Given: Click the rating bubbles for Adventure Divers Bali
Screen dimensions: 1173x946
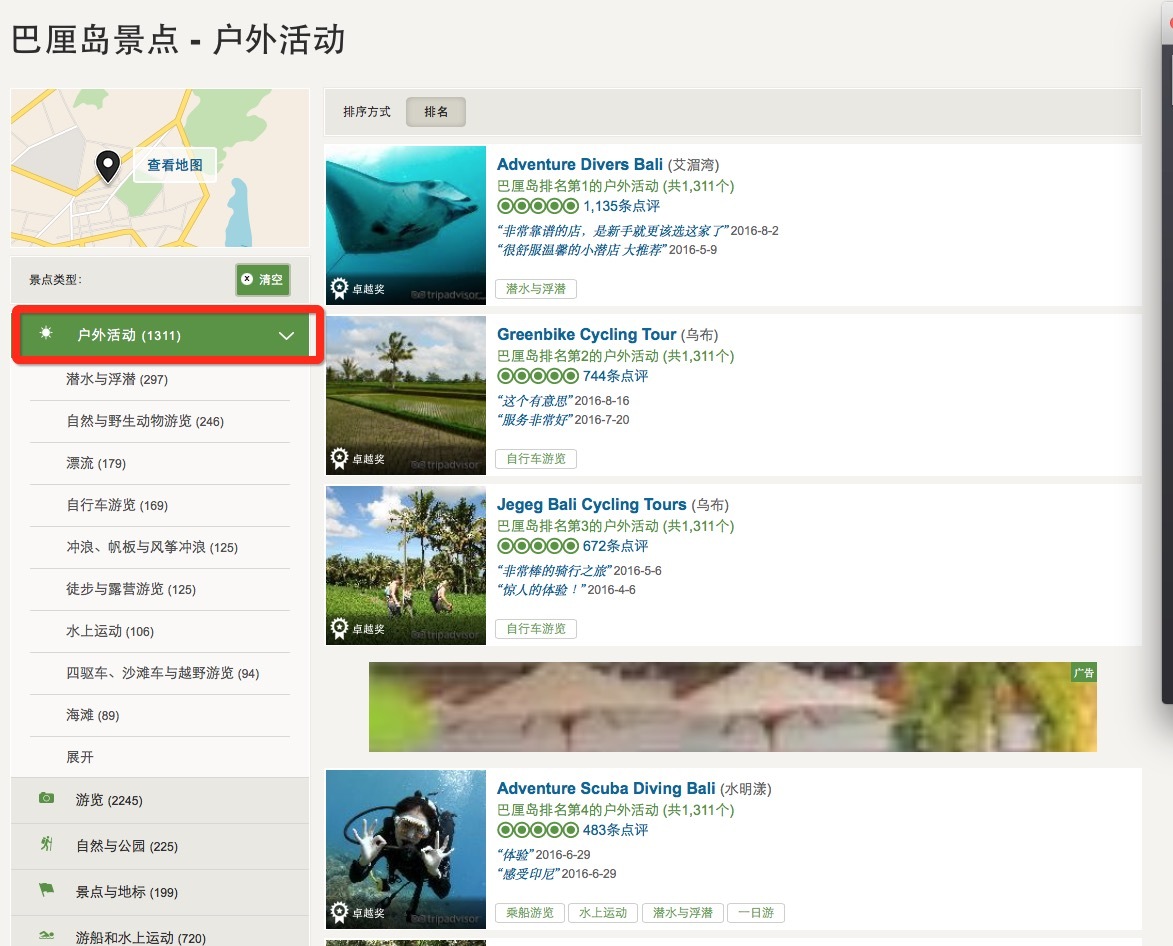Looking at the screenshot, I should 538,206.
